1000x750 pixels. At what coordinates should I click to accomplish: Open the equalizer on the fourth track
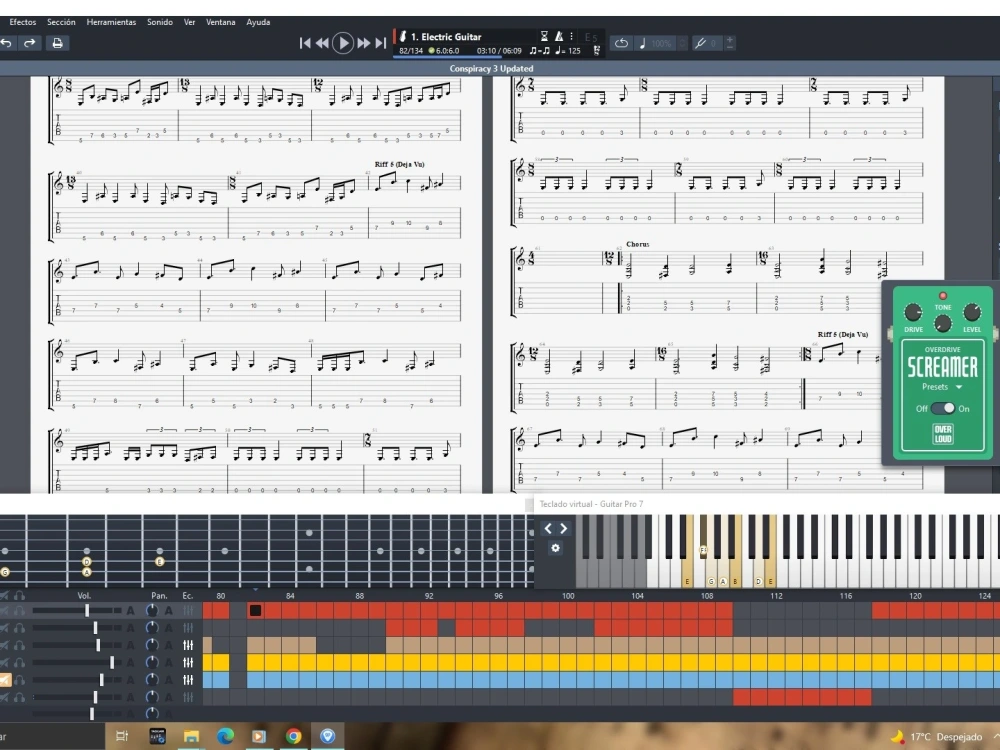pos(188,663)
